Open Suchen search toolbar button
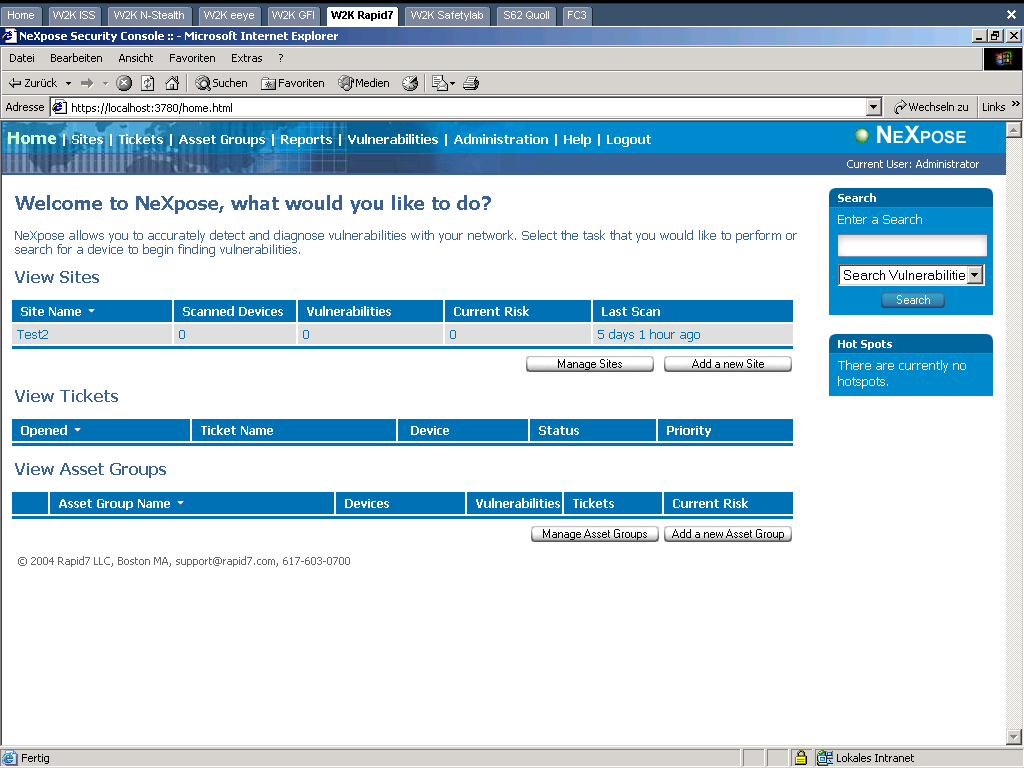1024x768 pixels. 221,83
